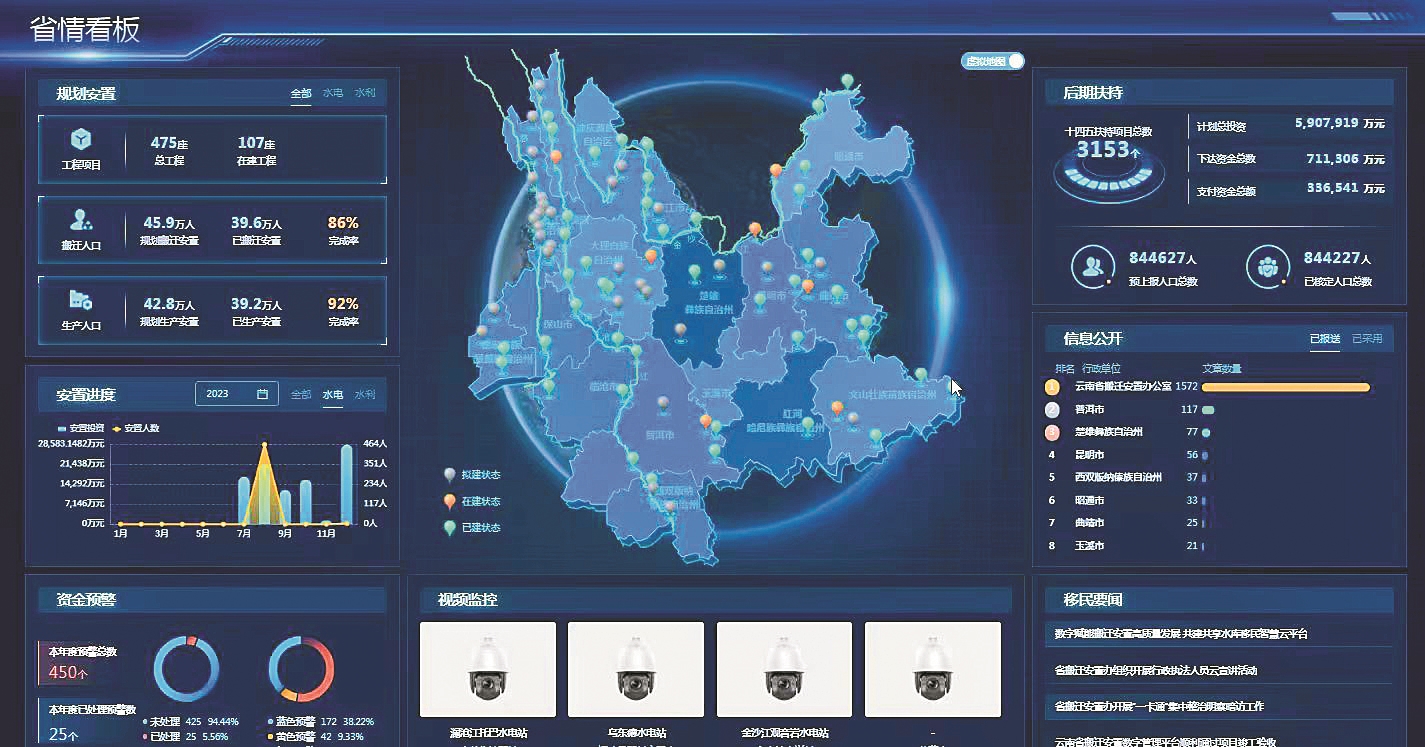Select 昭通市 region label on the map
Screen dimensions: 1425x747
pyautogui.click(x=848, y=157)
